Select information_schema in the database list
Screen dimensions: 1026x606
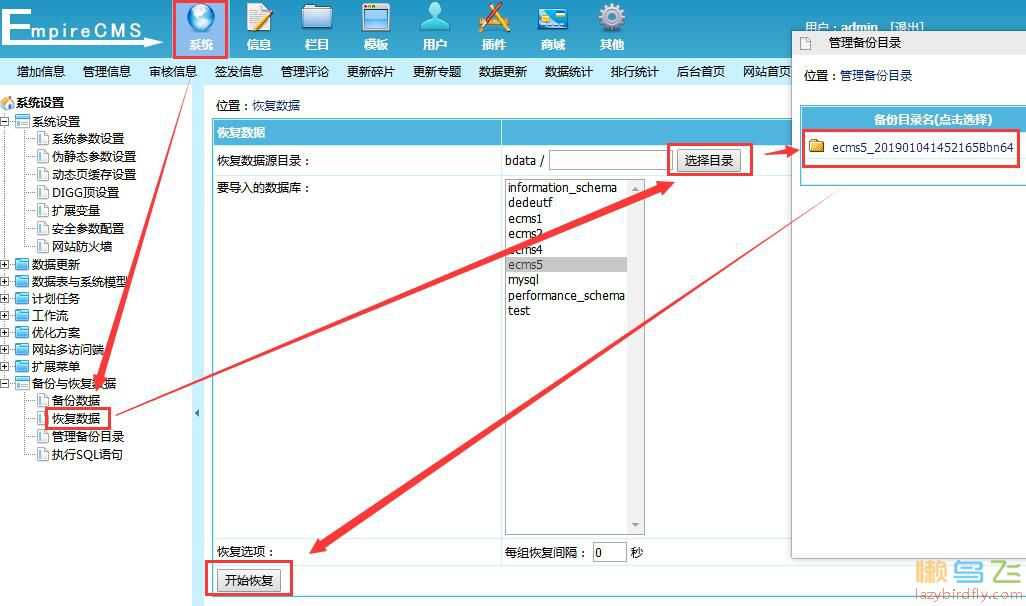click(x=562, y=188)
